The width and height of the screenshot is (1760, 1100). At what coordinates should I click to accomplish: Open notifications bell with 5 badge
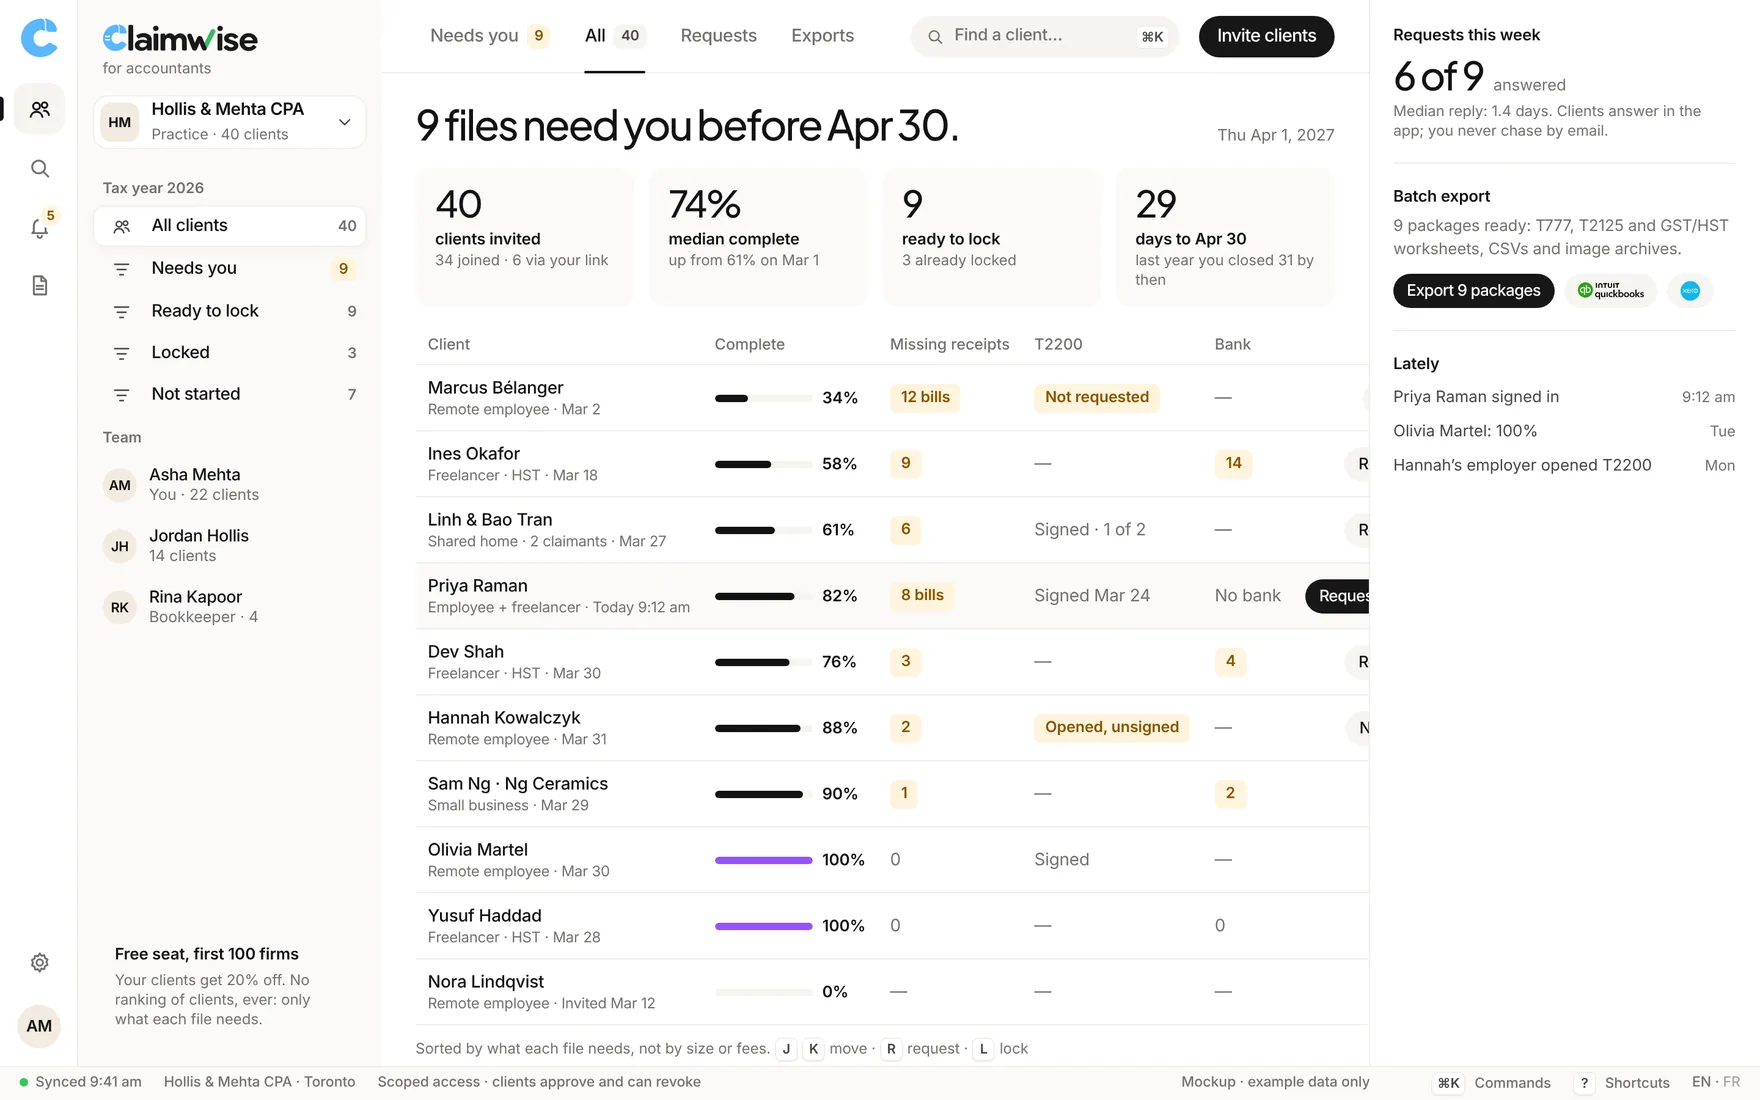coord(40,227)
